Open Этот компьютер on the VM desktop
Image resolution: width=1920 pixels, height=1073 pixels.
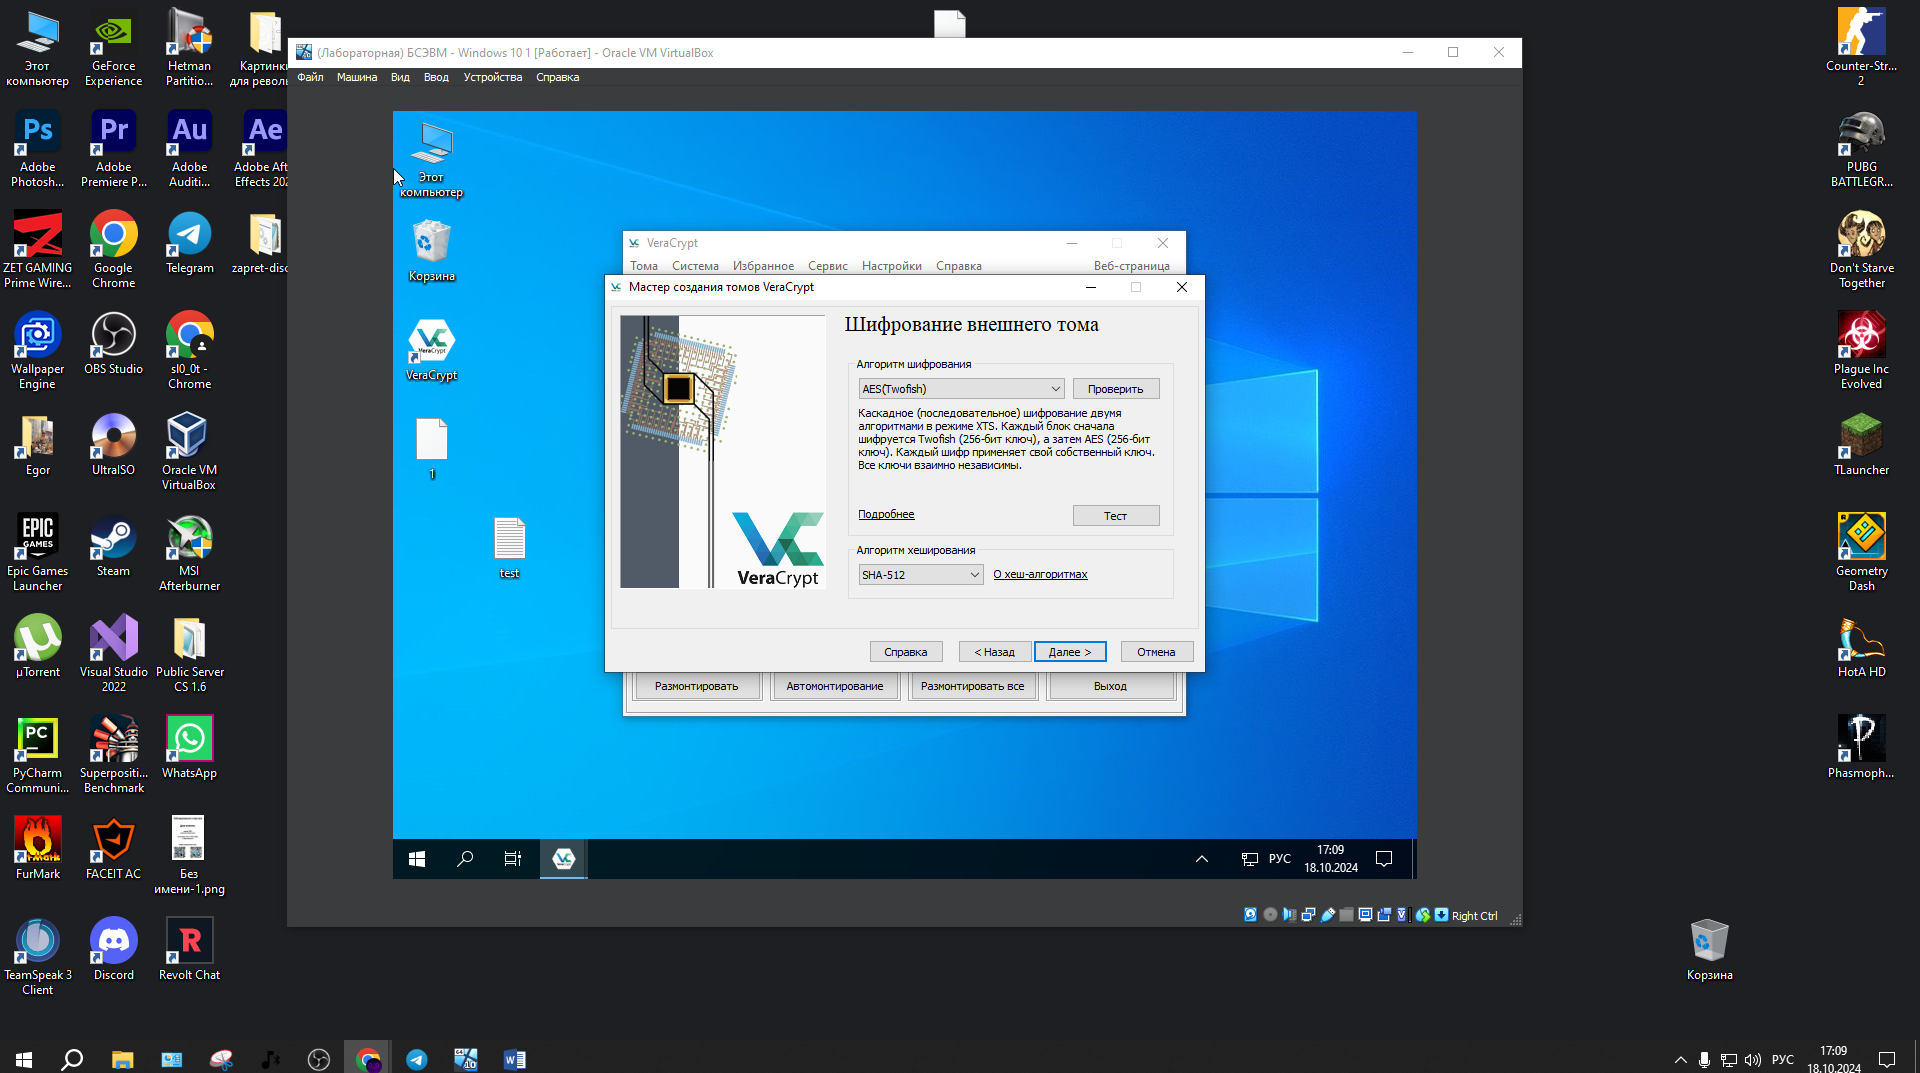coord(432,160)
